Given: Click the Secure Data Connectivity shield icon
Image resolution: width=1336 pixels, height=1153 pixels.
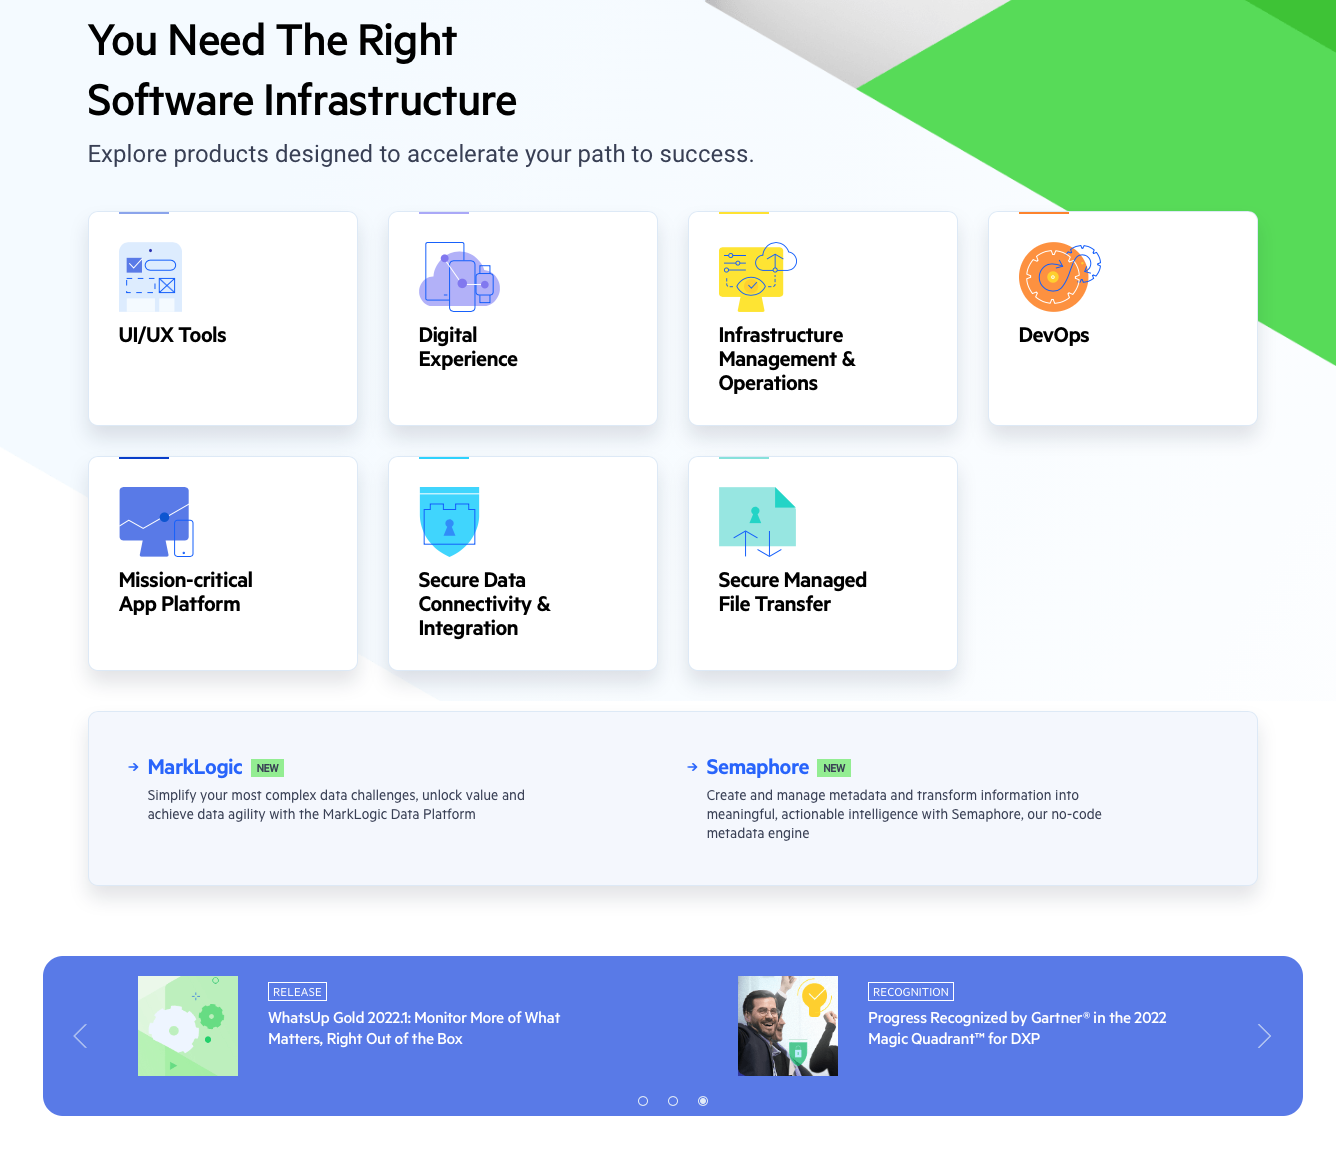Looking at the screenshot, I should coord(449,522).
